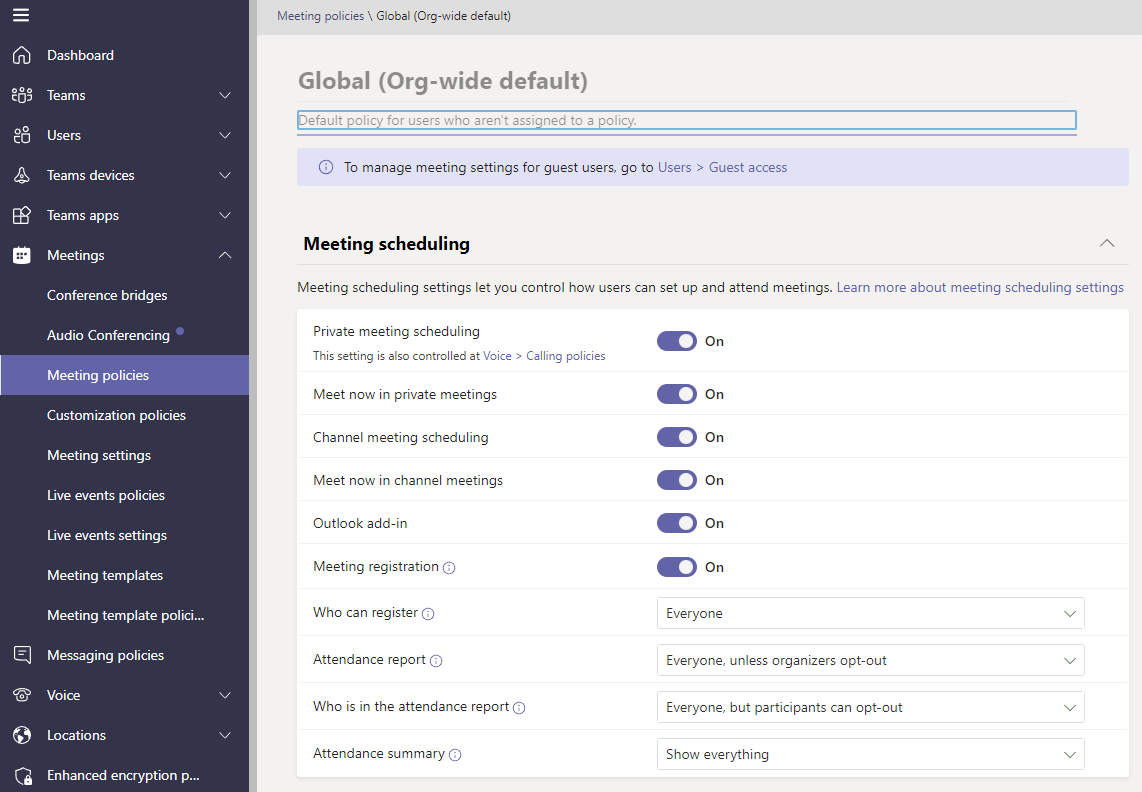Viewport: 1142px width, 792px height.
Task: Open the Who can register dropdown
Action: pos(870,613)
